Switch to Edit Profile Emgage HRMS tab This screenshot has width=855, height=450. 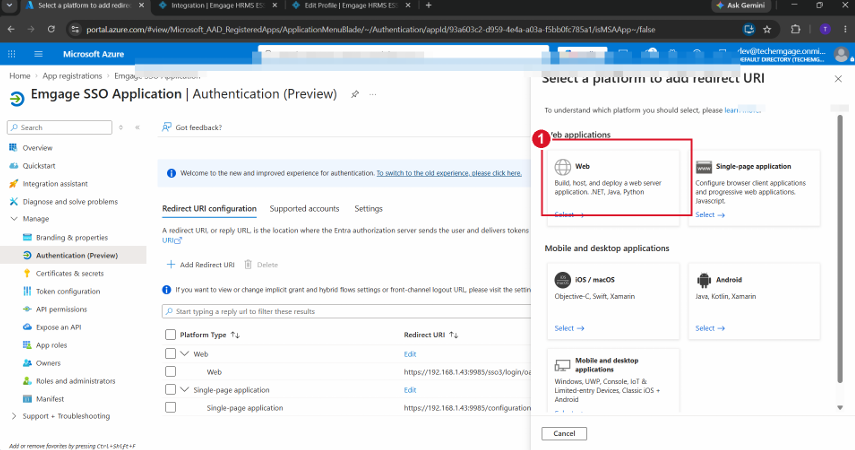[x=351, y=5]
